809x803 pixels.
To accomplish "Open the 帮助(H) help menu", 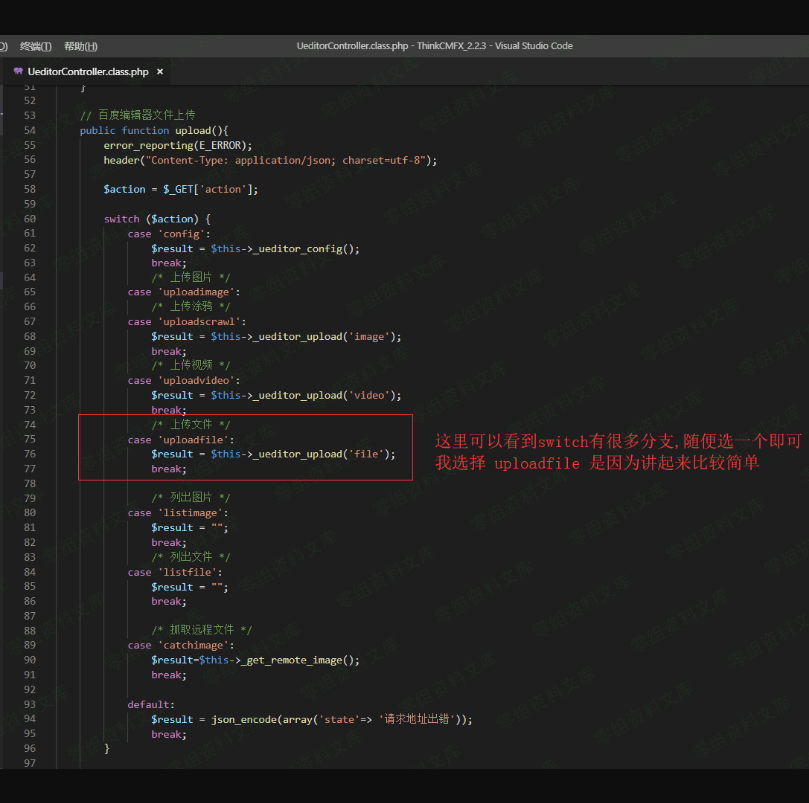I will click(x=80, y=46).
